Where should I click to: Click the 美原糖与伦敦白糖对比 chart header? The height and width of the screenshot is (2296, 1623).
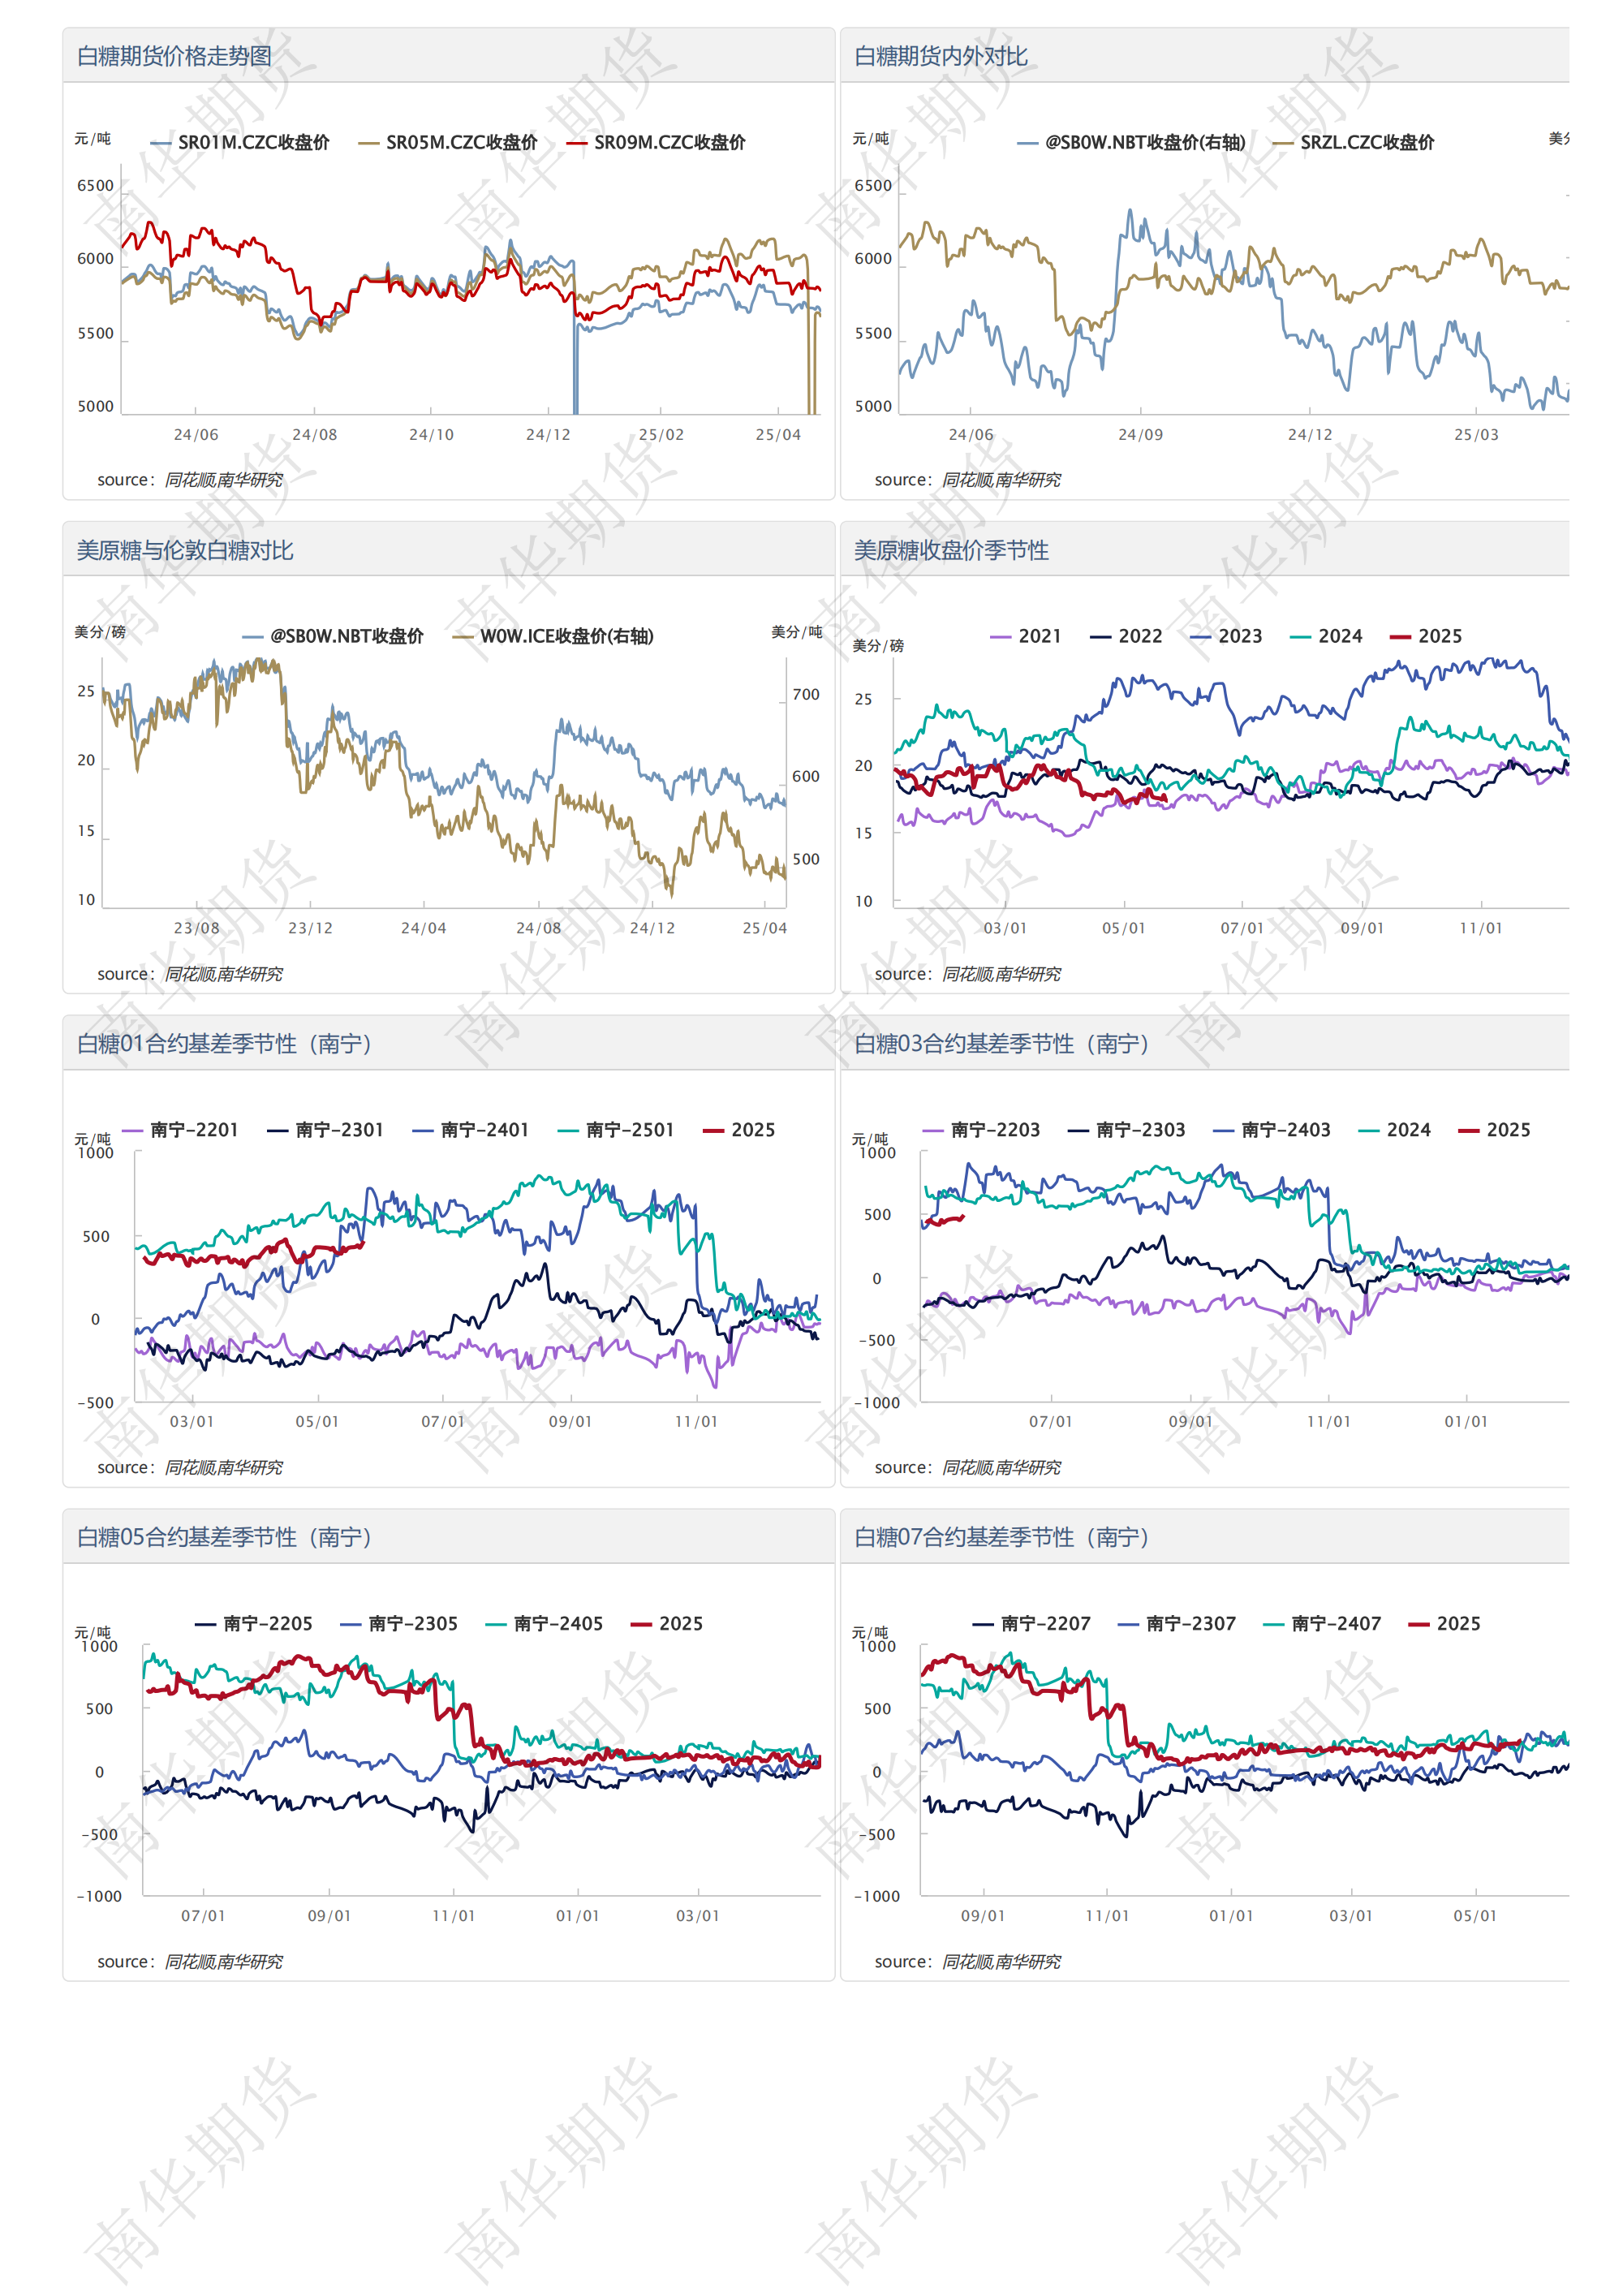tap(185, 551)
